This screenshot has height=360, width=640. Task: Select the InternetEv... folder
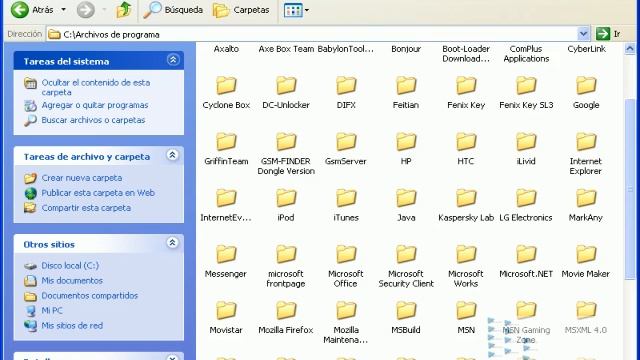pyautogui.click(x=226, y=206)
